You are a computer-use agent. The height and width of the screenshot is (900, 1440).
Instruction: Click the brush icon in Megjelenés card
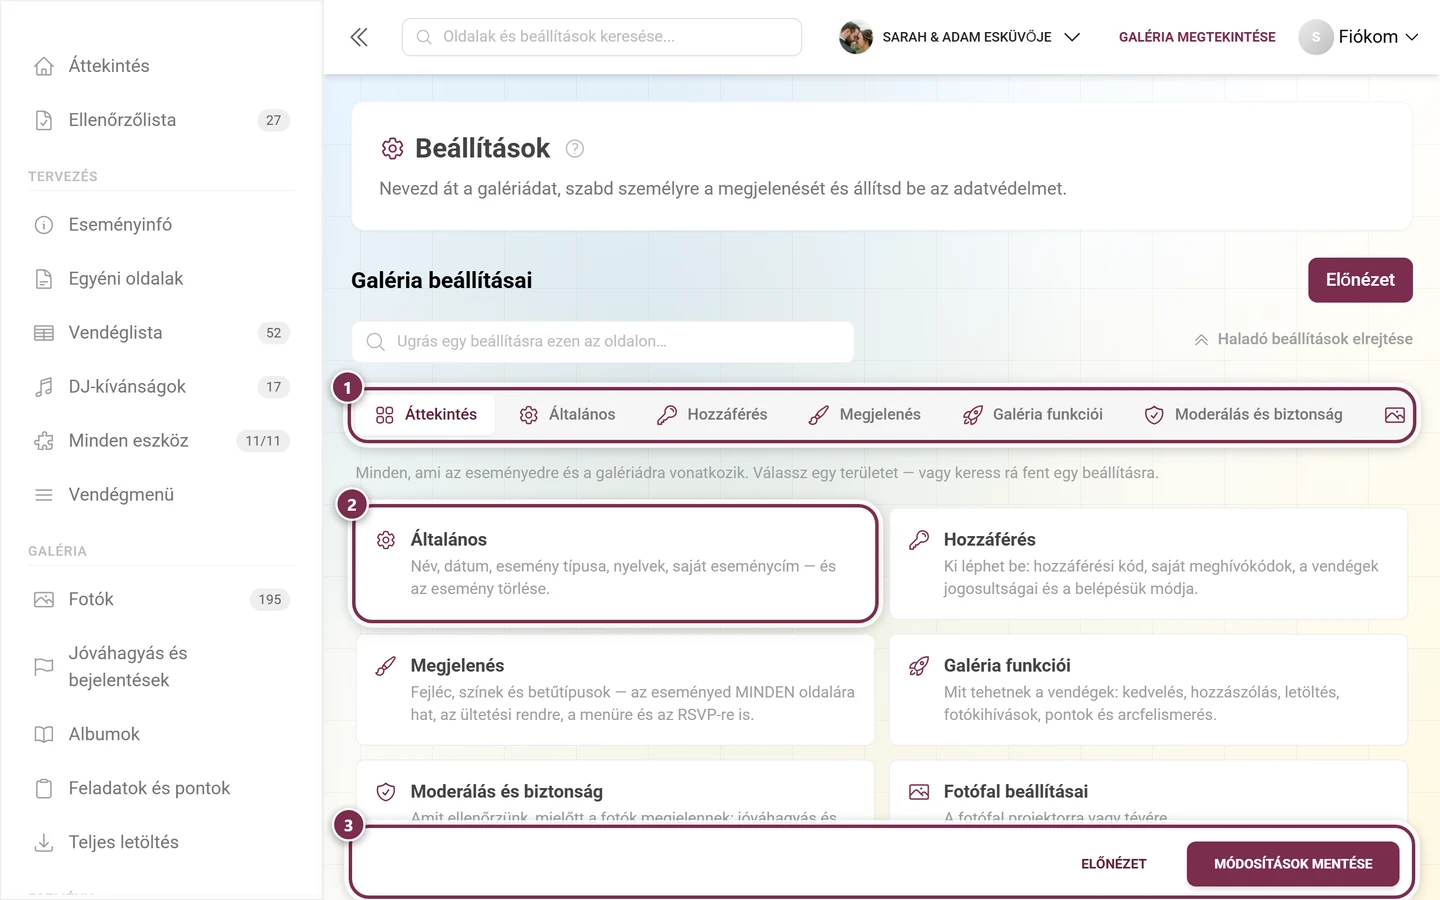(x=386, y=666)
